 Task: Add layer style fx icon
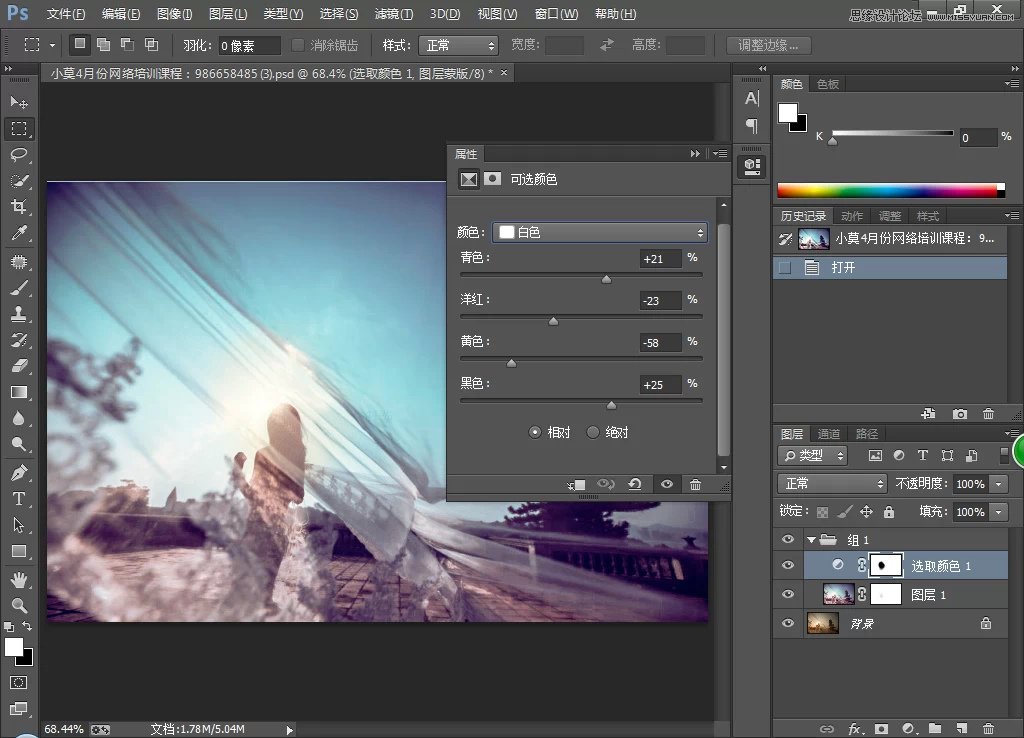click(855, 728)
